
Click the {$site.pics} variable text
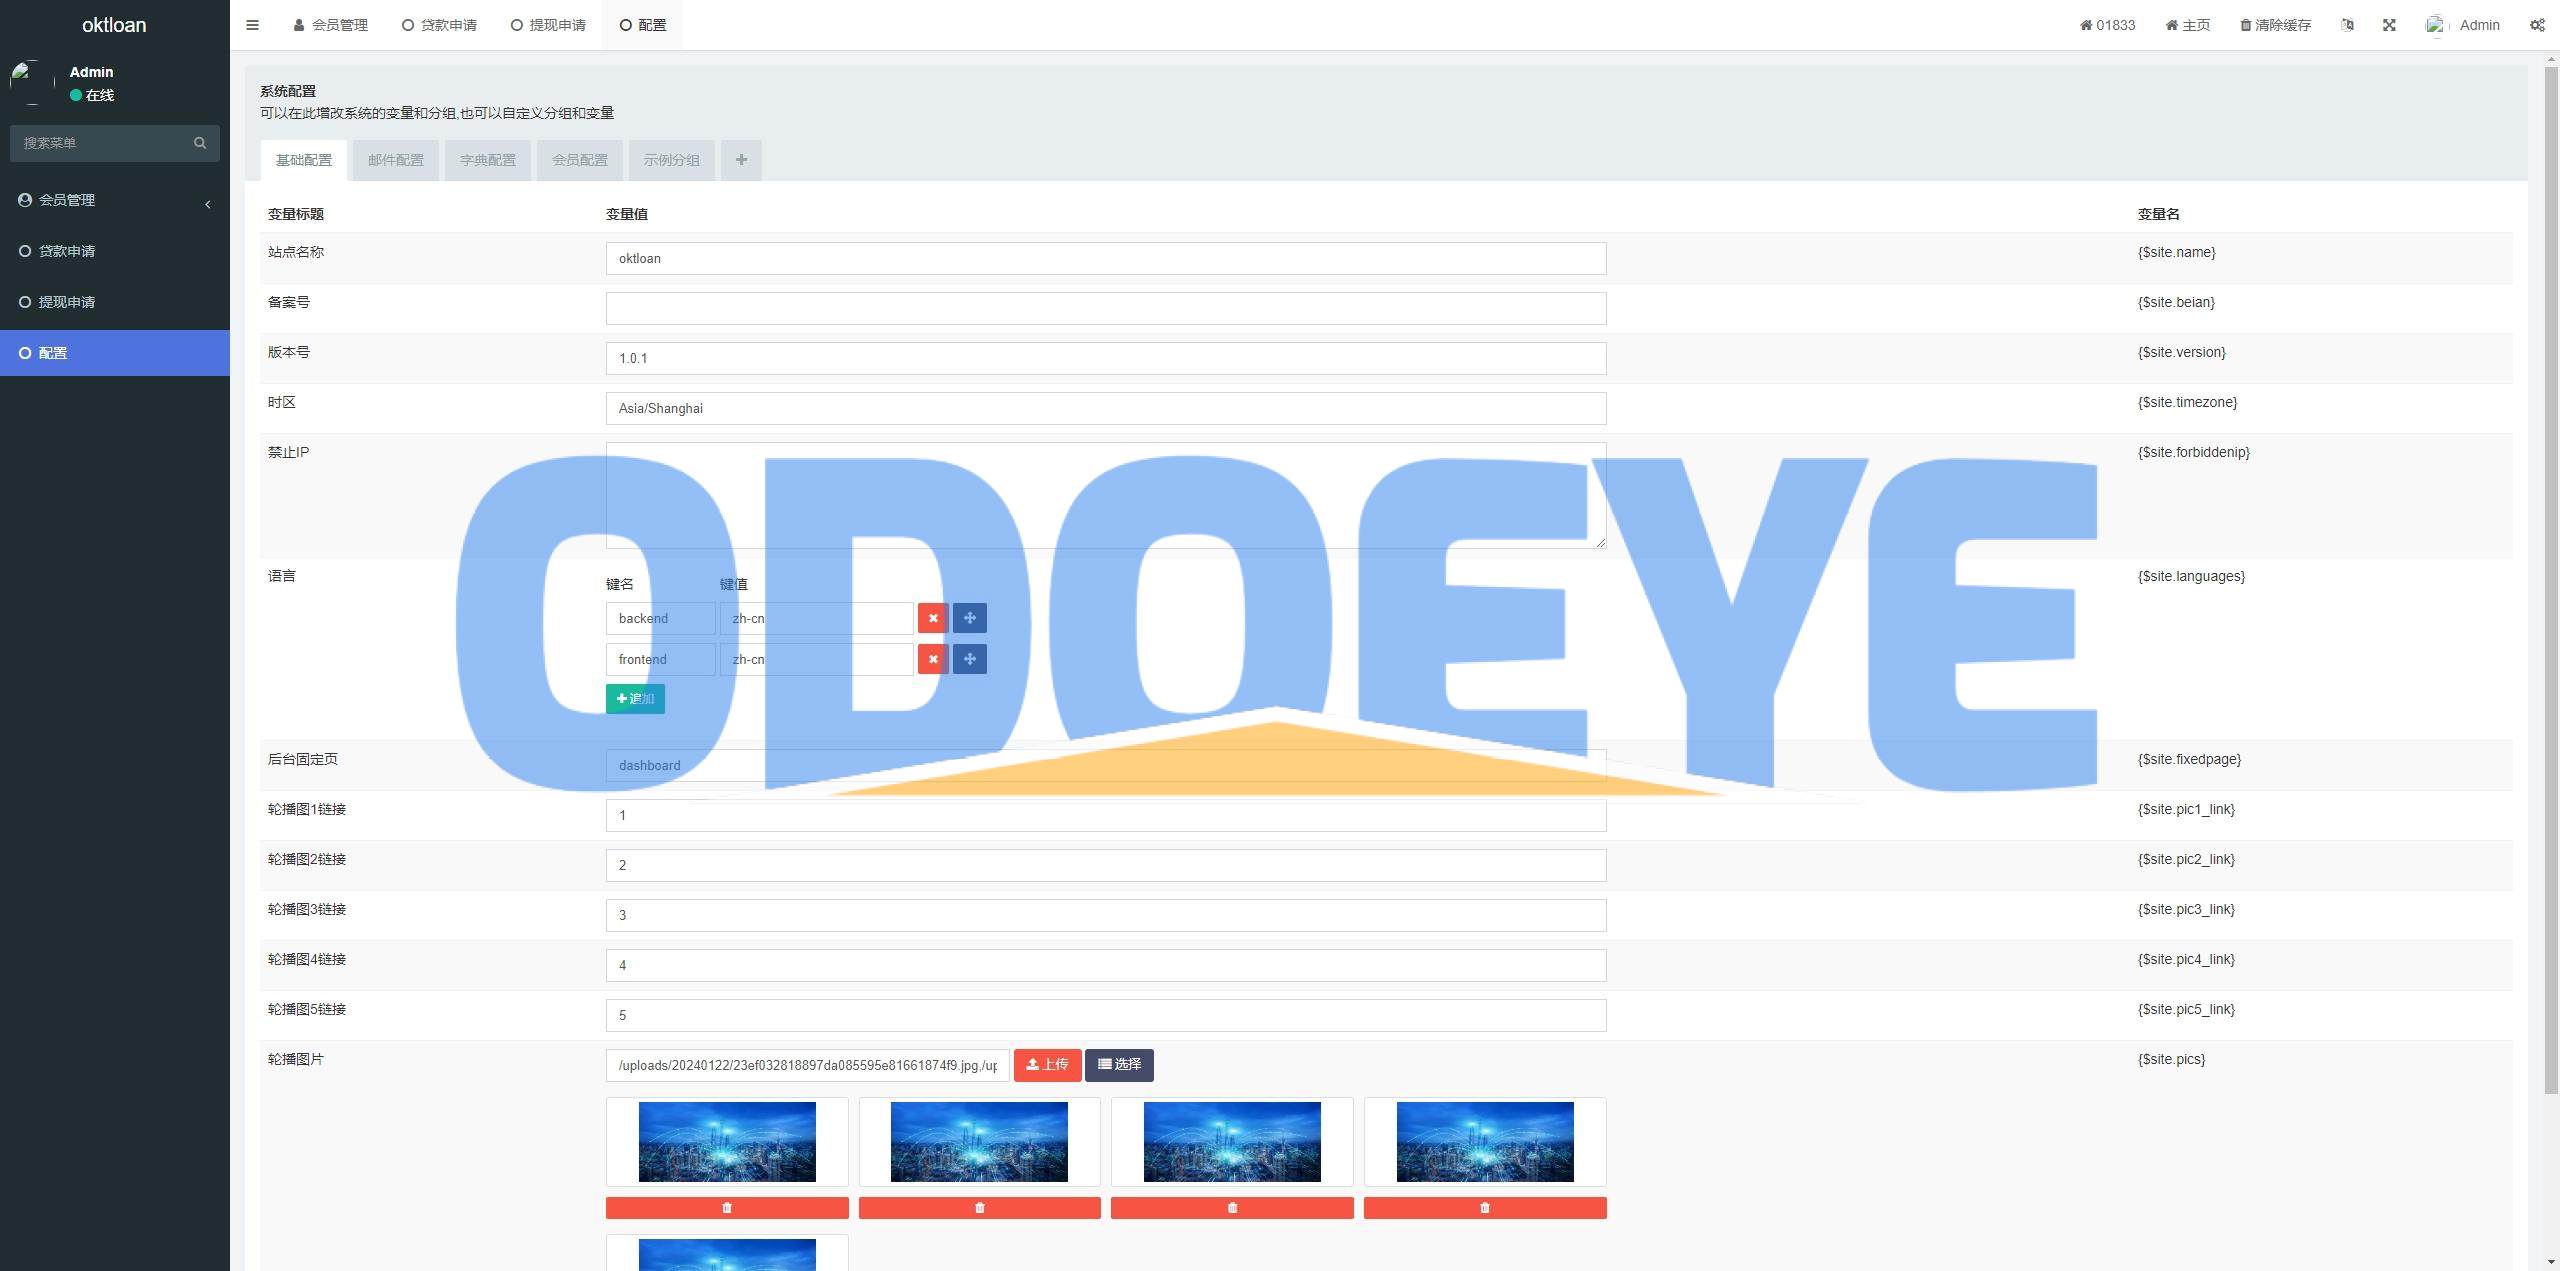(x=2171, y=1059)
